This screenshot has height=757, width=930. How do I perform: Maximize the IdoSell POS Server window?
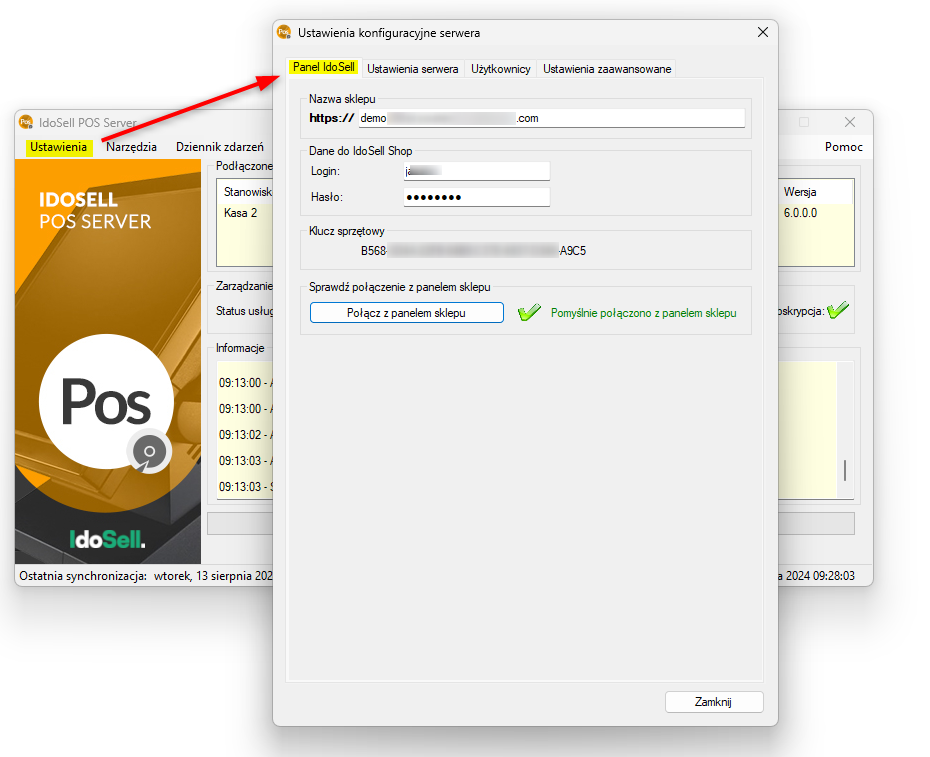804,122
